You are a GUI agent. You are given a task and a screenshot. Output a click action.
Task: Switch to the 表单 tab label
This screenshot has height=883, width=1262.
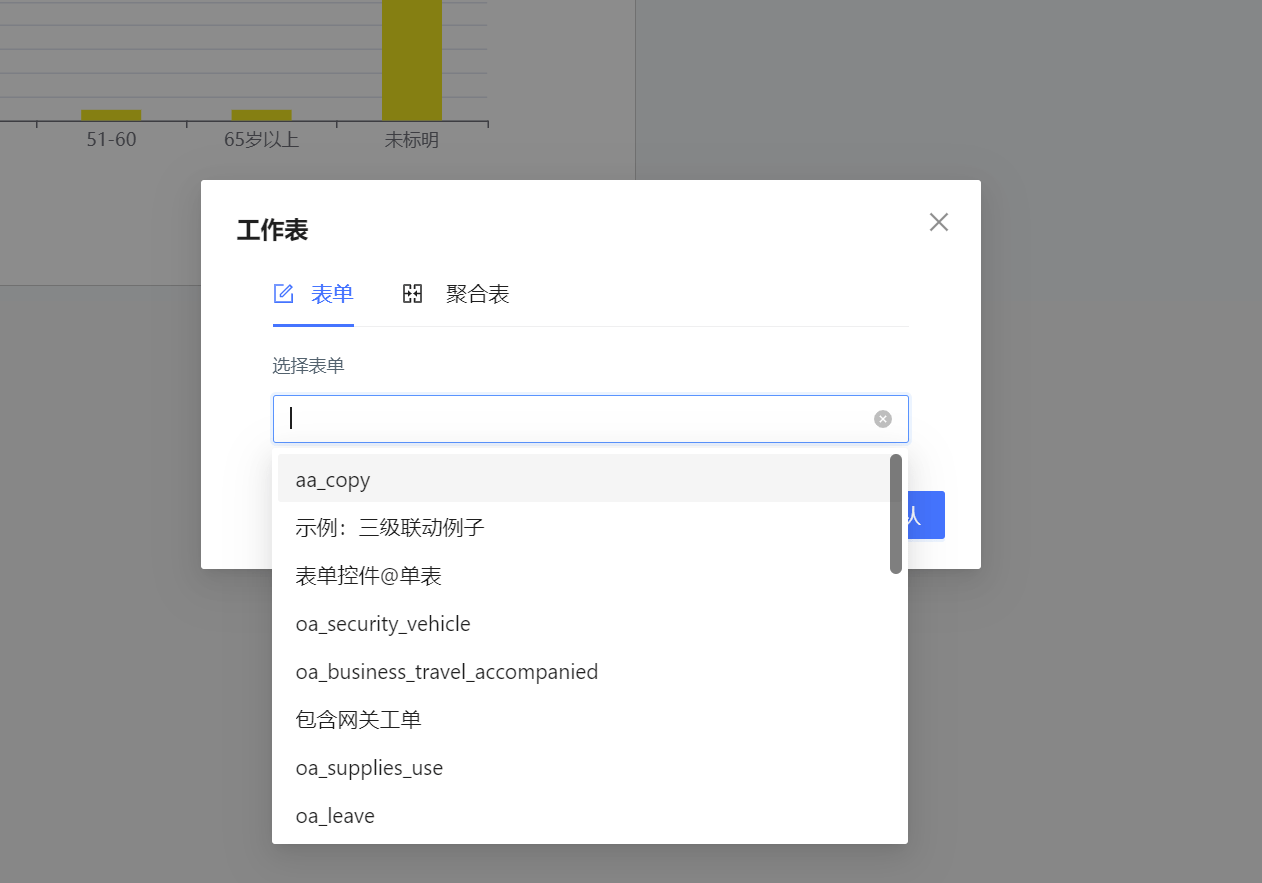(x=332, y=294)
